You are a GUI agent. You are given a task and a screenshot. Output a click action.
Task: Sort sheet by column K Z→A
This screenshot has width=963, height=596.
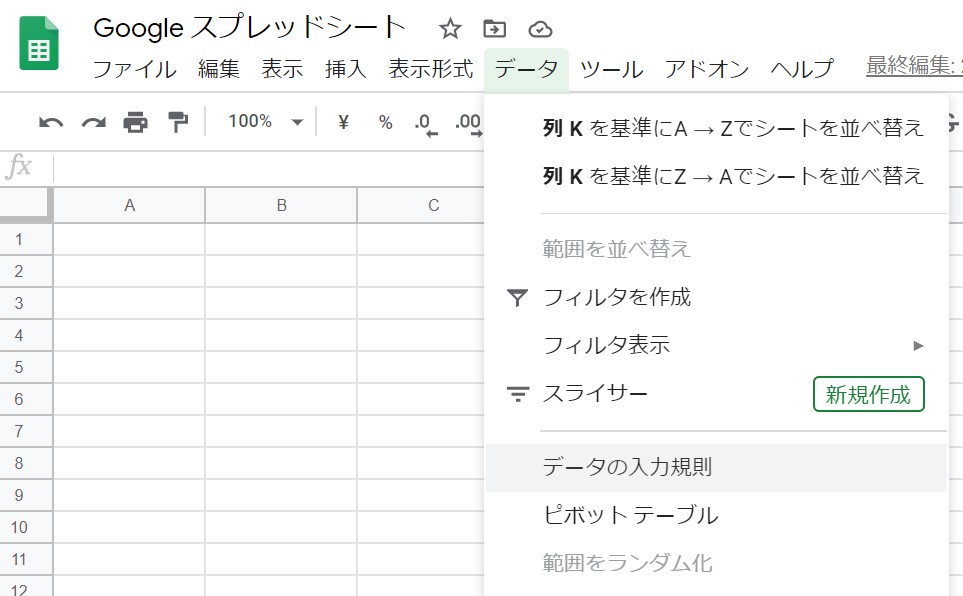click(716, 176)
